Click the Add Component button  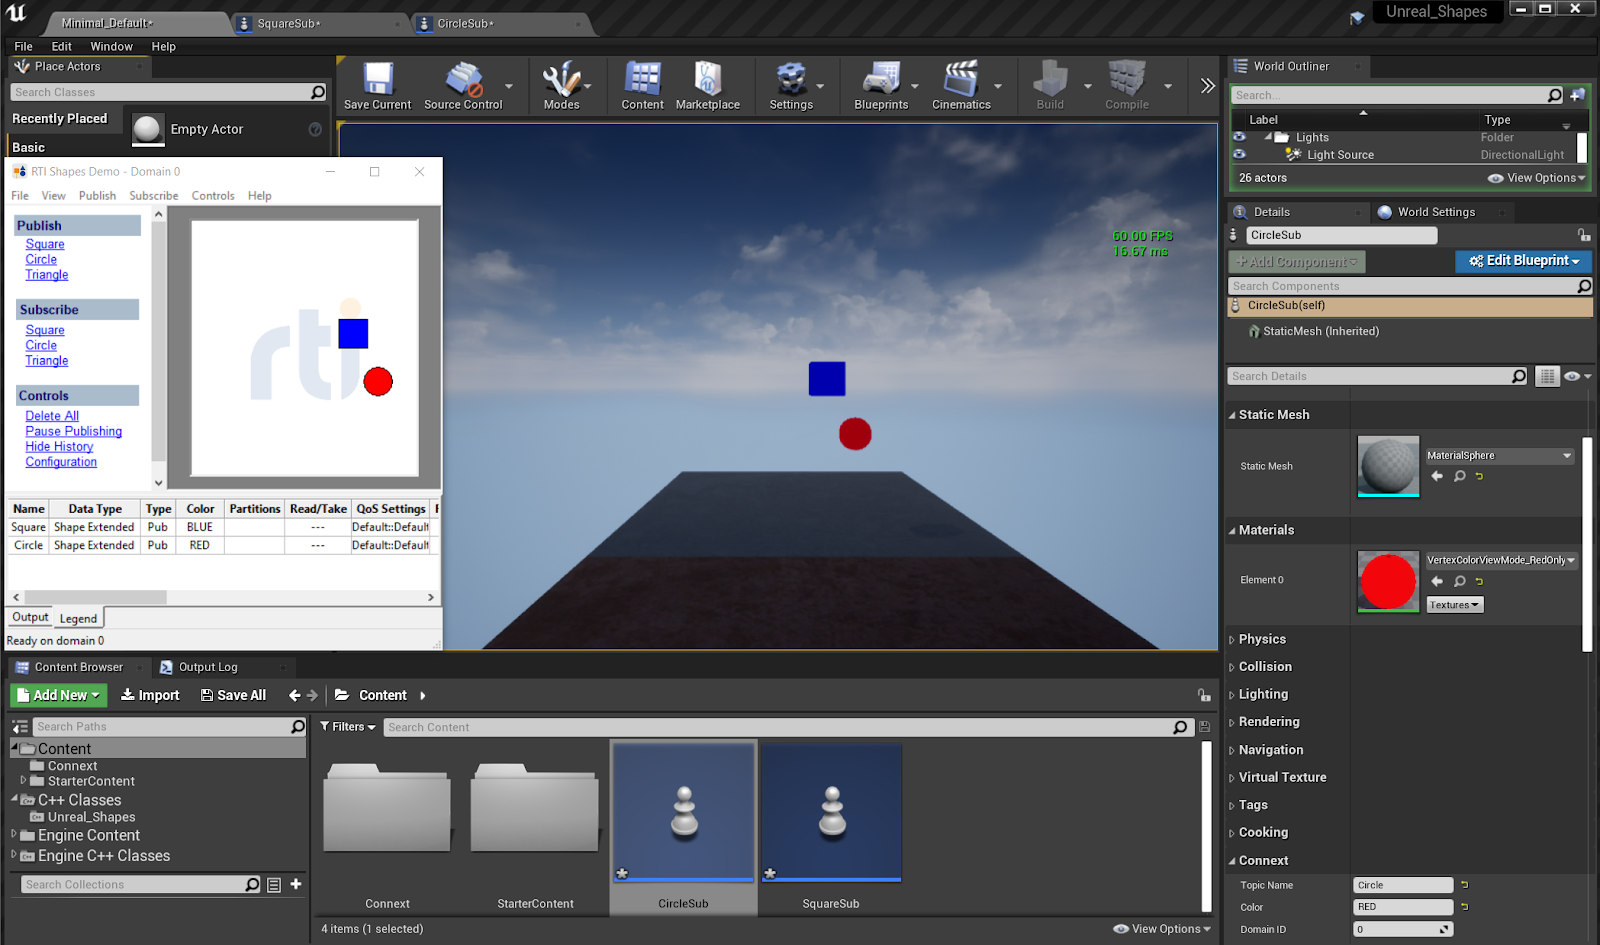1296,262
